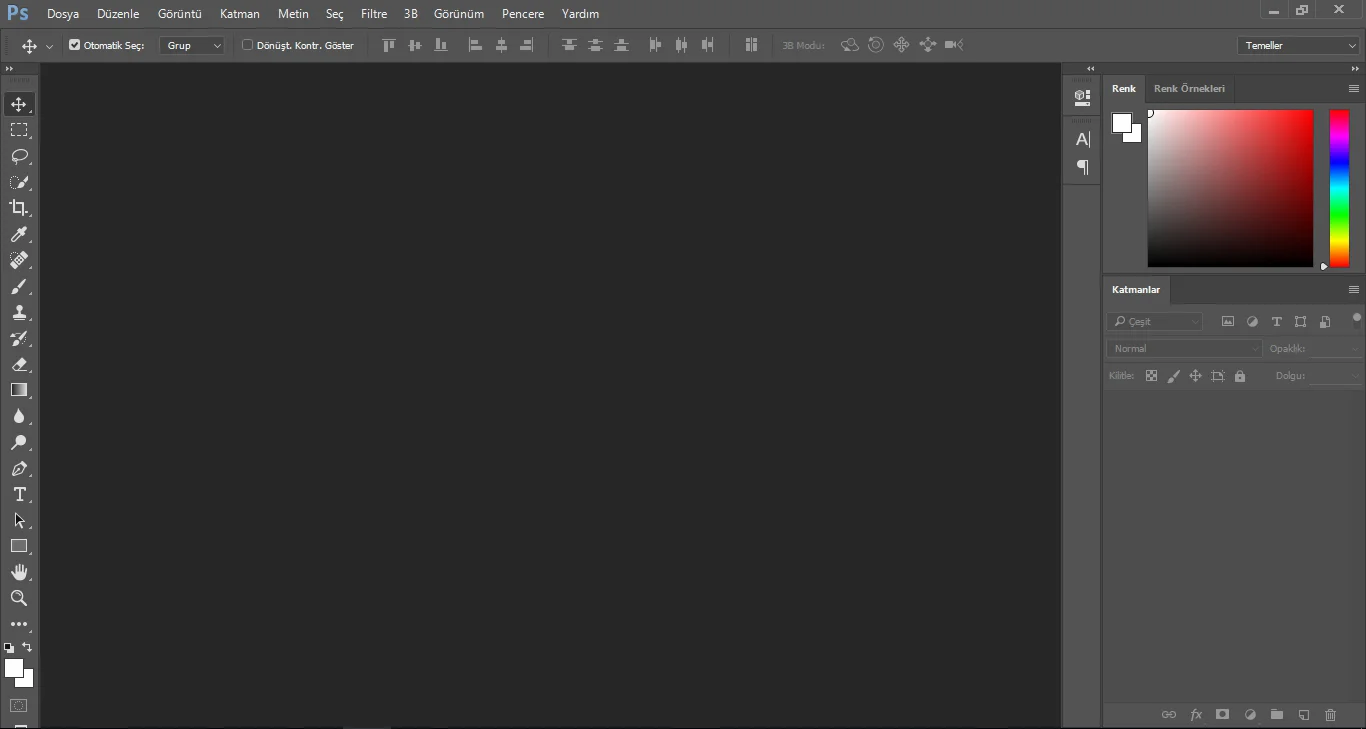Select the Quick Selection tool
The image size is (1366, 729).
coord(19,182)
